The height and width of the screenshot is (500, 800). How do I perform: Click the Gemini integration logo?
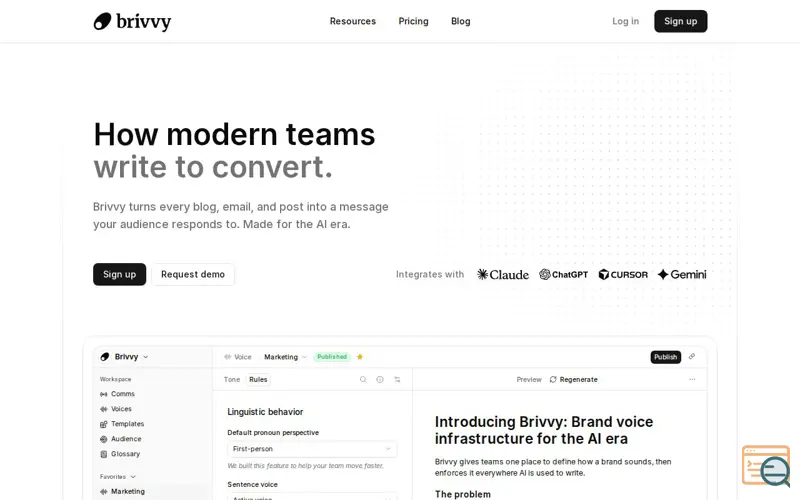click(x=682, y=274)
